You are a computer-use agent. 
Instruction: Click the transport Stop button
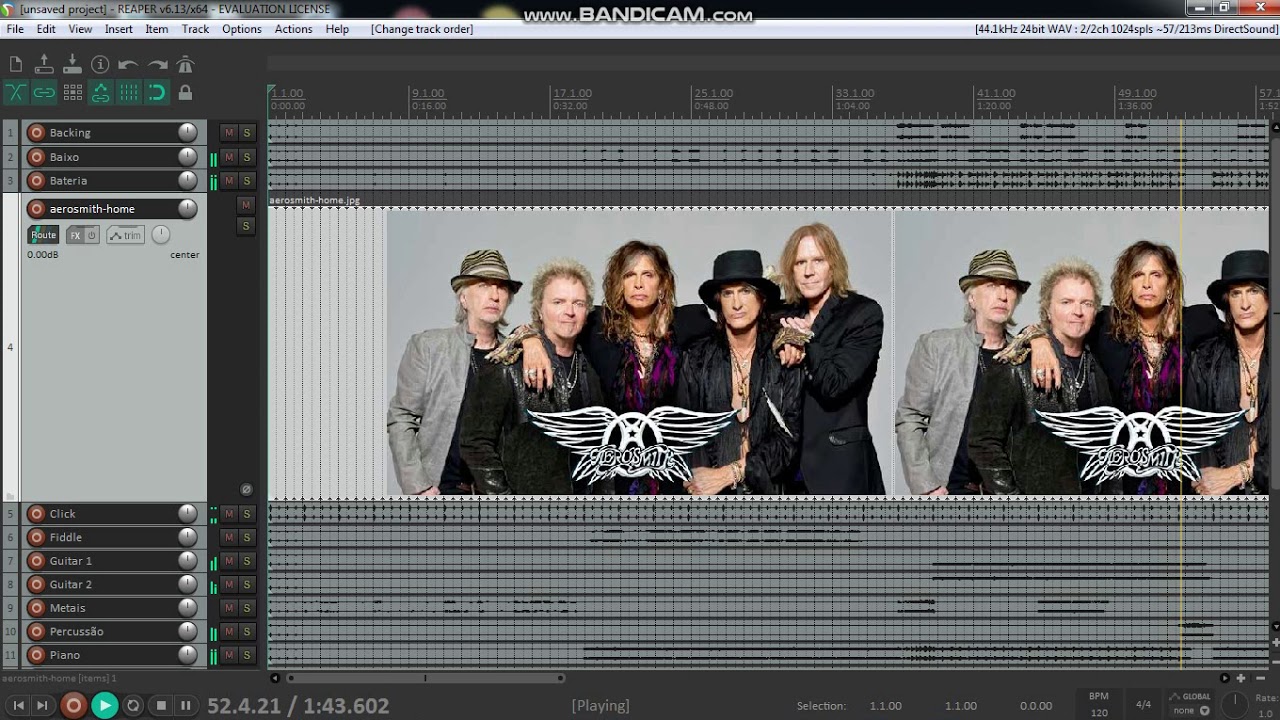[161, 705]
